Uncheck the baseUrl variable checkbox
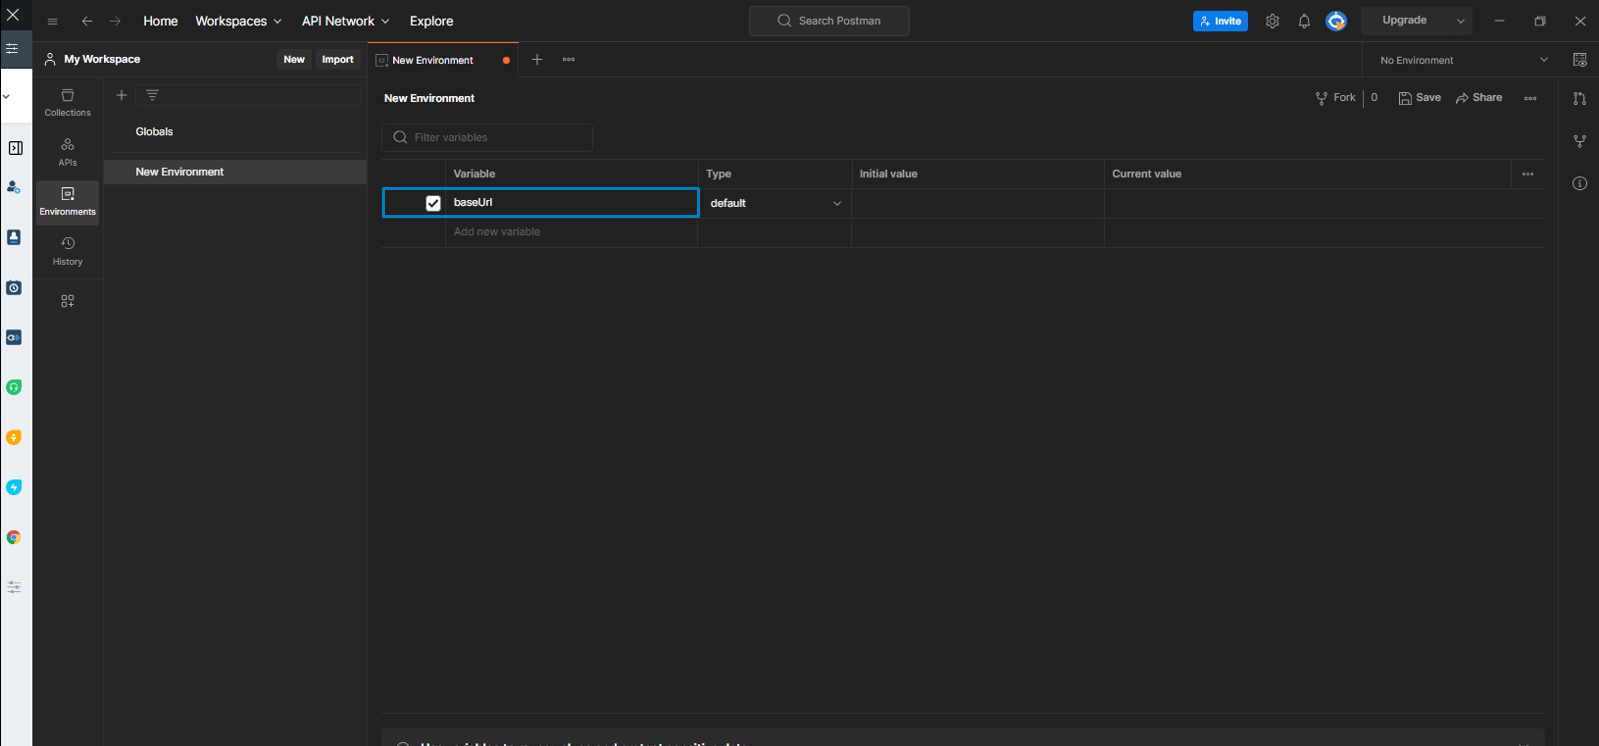Viewport: 1599px width, 746px height. 433,203
